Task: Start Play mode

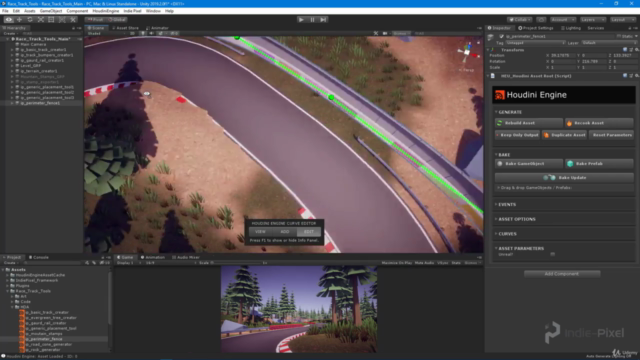Action: (x=301, y=20)
